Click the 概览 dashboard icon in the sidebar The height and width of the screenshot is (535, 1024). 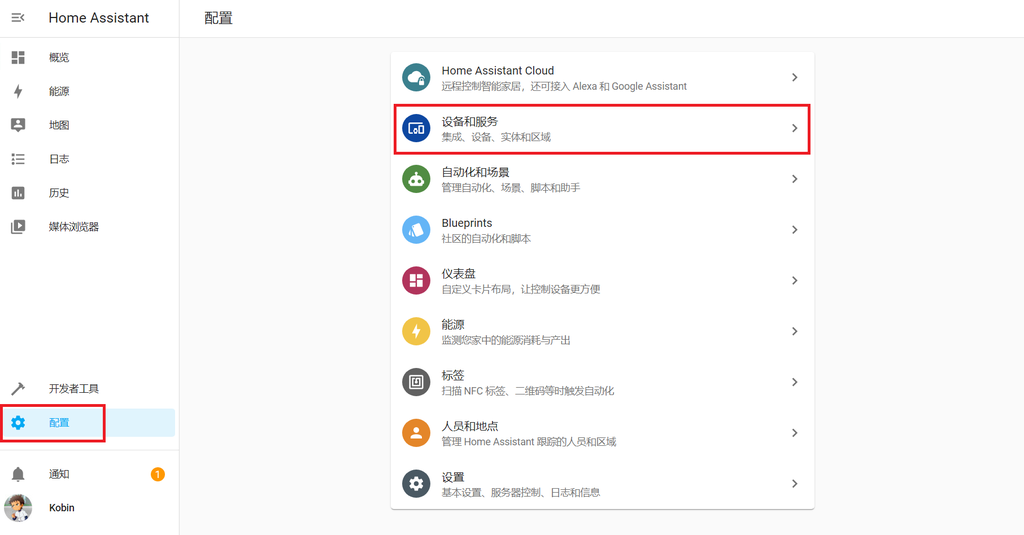[x=18, y=57]
